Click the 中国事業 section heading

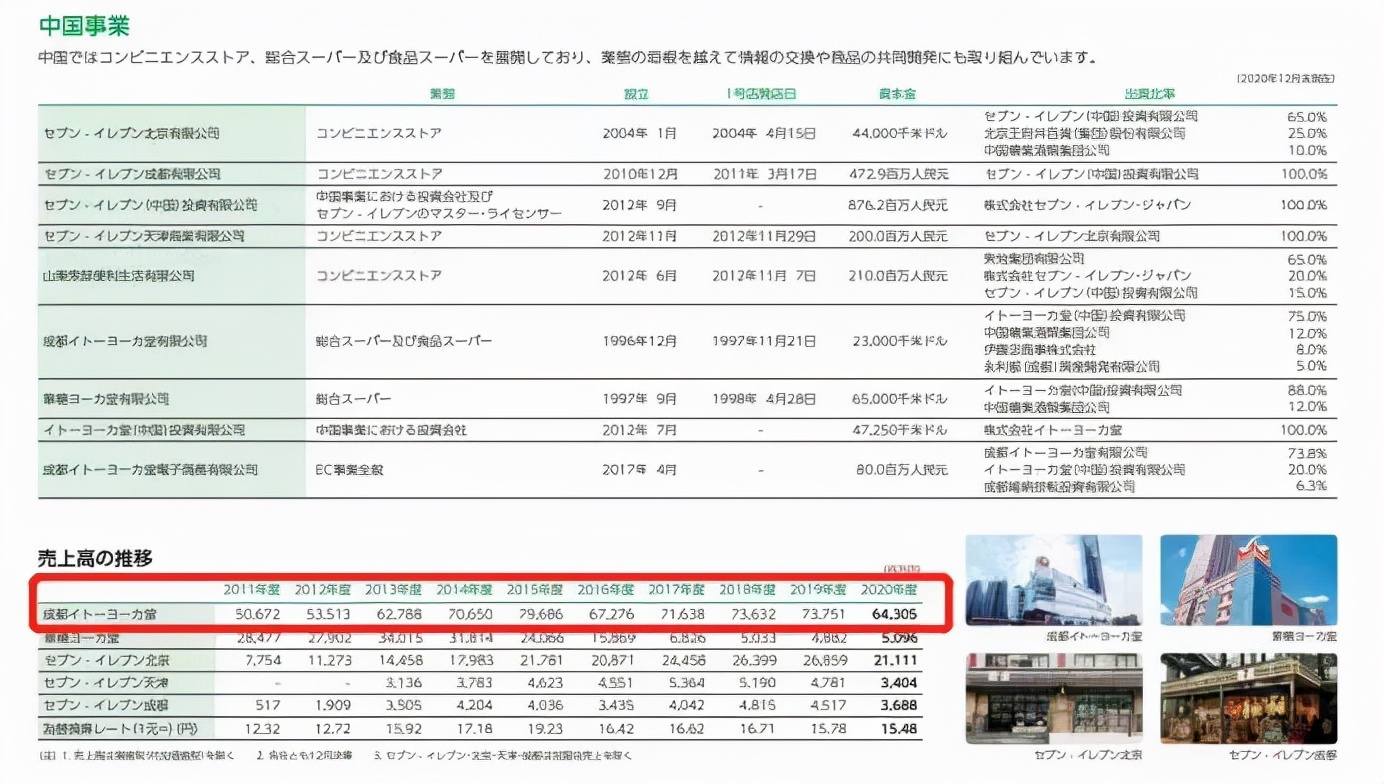84,26
